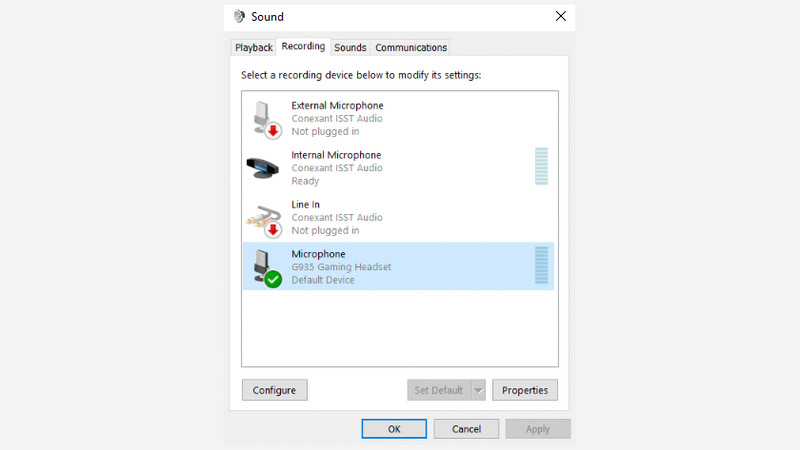Click the Internal Microphone level meter
The height and width of the screenshot is (450, 800).
(x=541, y=167)
